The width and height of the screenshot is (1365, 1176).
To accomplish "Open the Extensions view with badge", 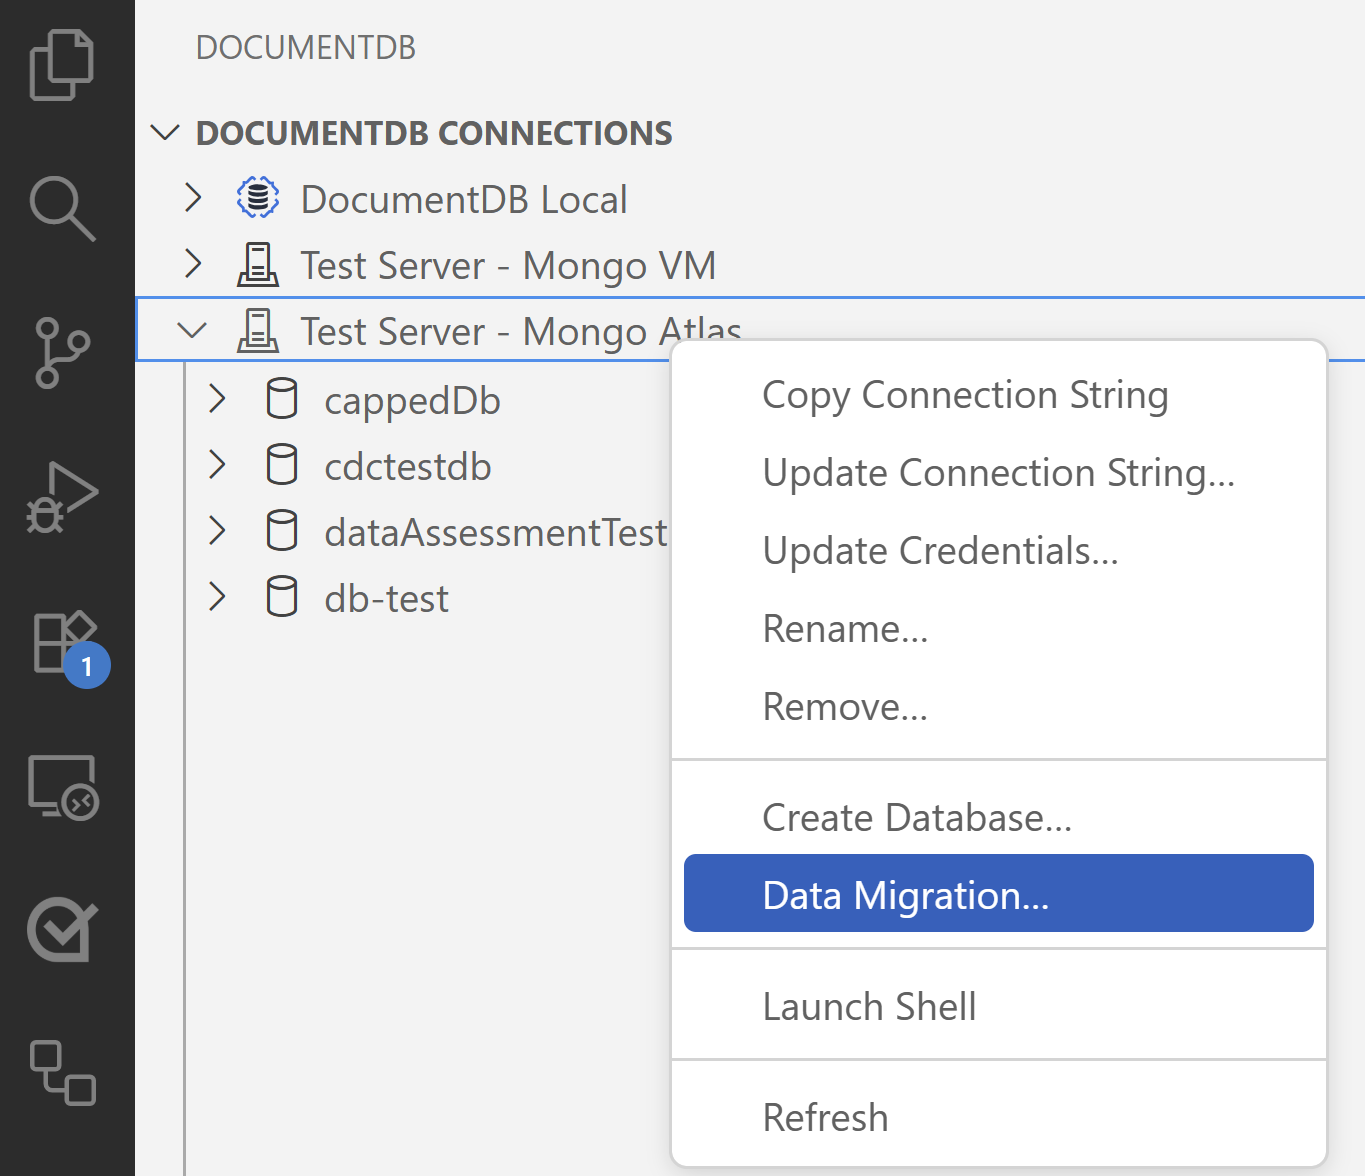I will click(63, 643).
